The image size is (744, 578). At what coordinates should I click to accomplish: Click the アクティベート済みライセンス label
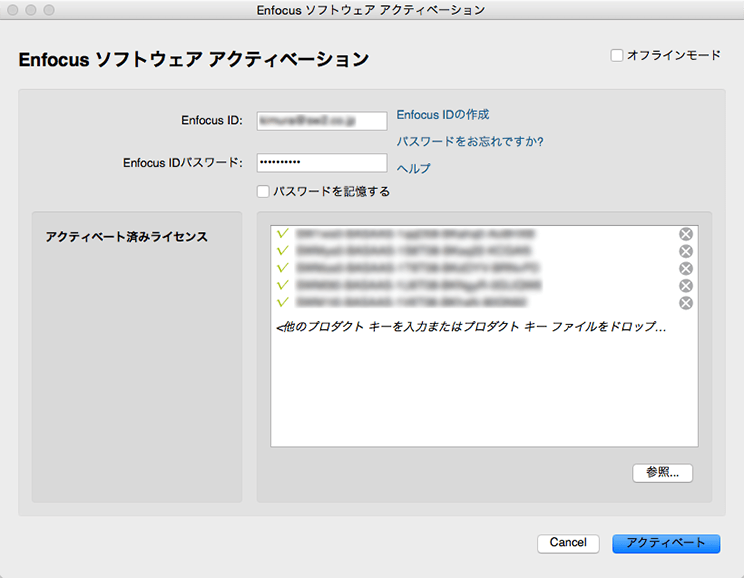click(x=126, y=237)
